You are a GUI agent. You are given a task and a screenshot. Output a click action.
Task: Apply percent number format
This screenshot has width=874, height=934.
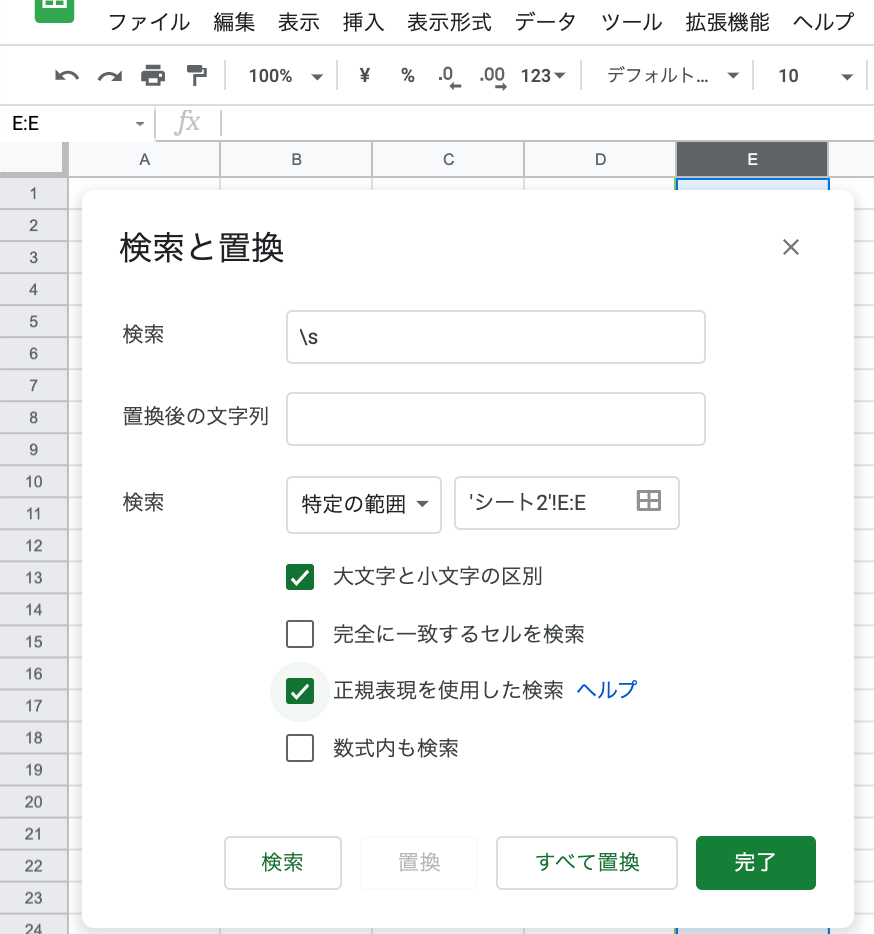click(407, 76)
